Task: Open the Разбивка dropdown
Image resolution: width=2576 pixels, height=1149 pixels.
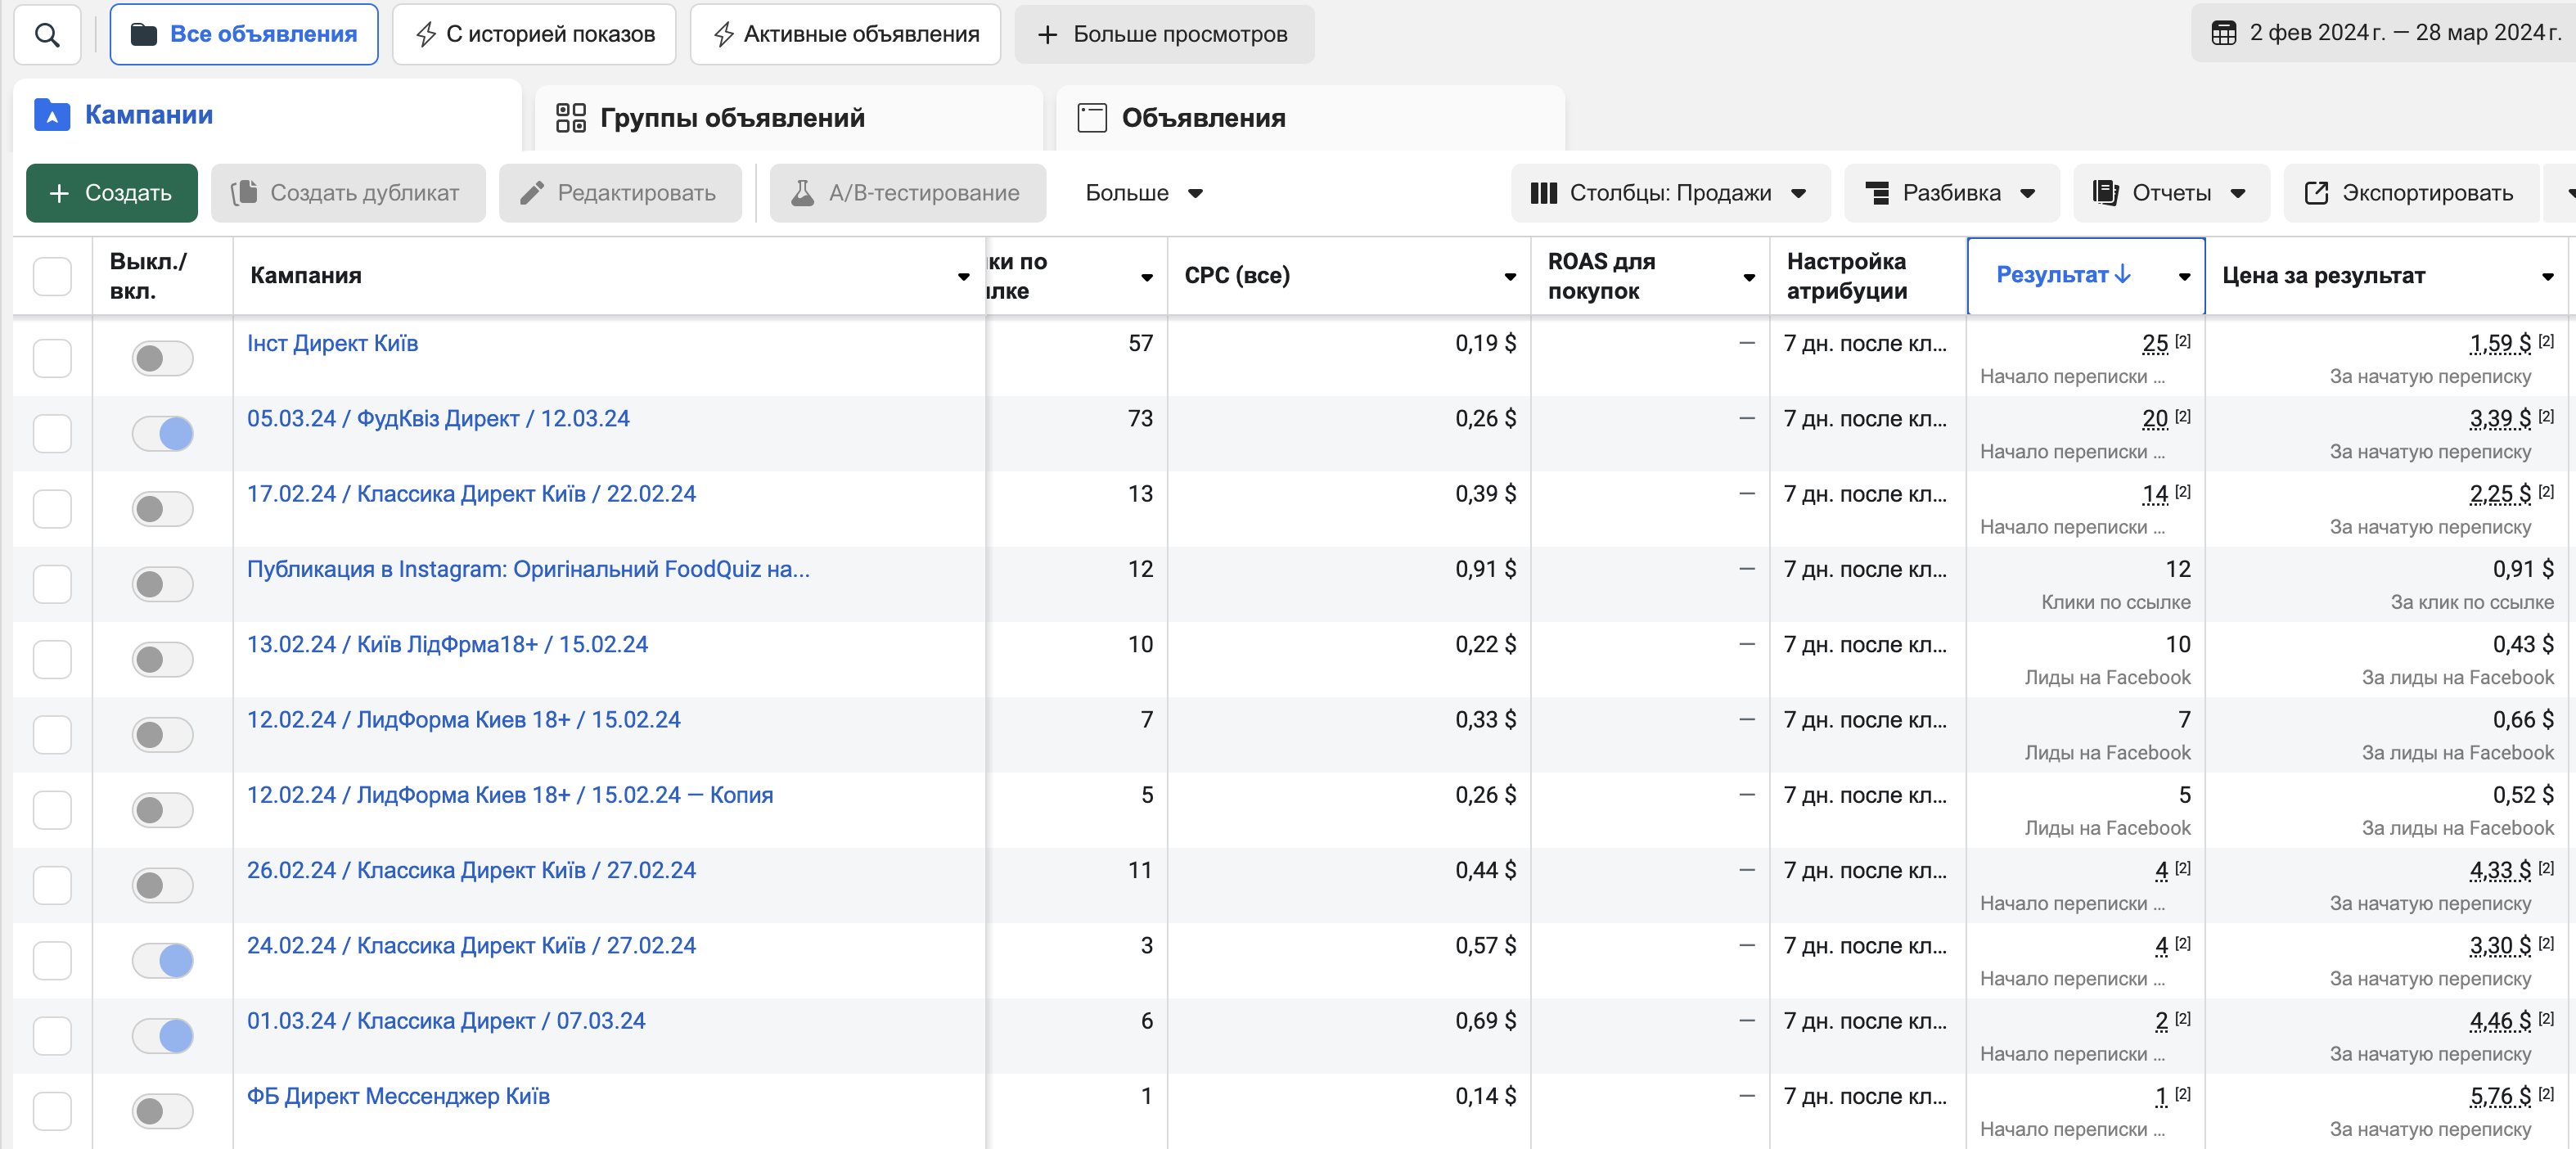Action: [x=1951, y=193]
